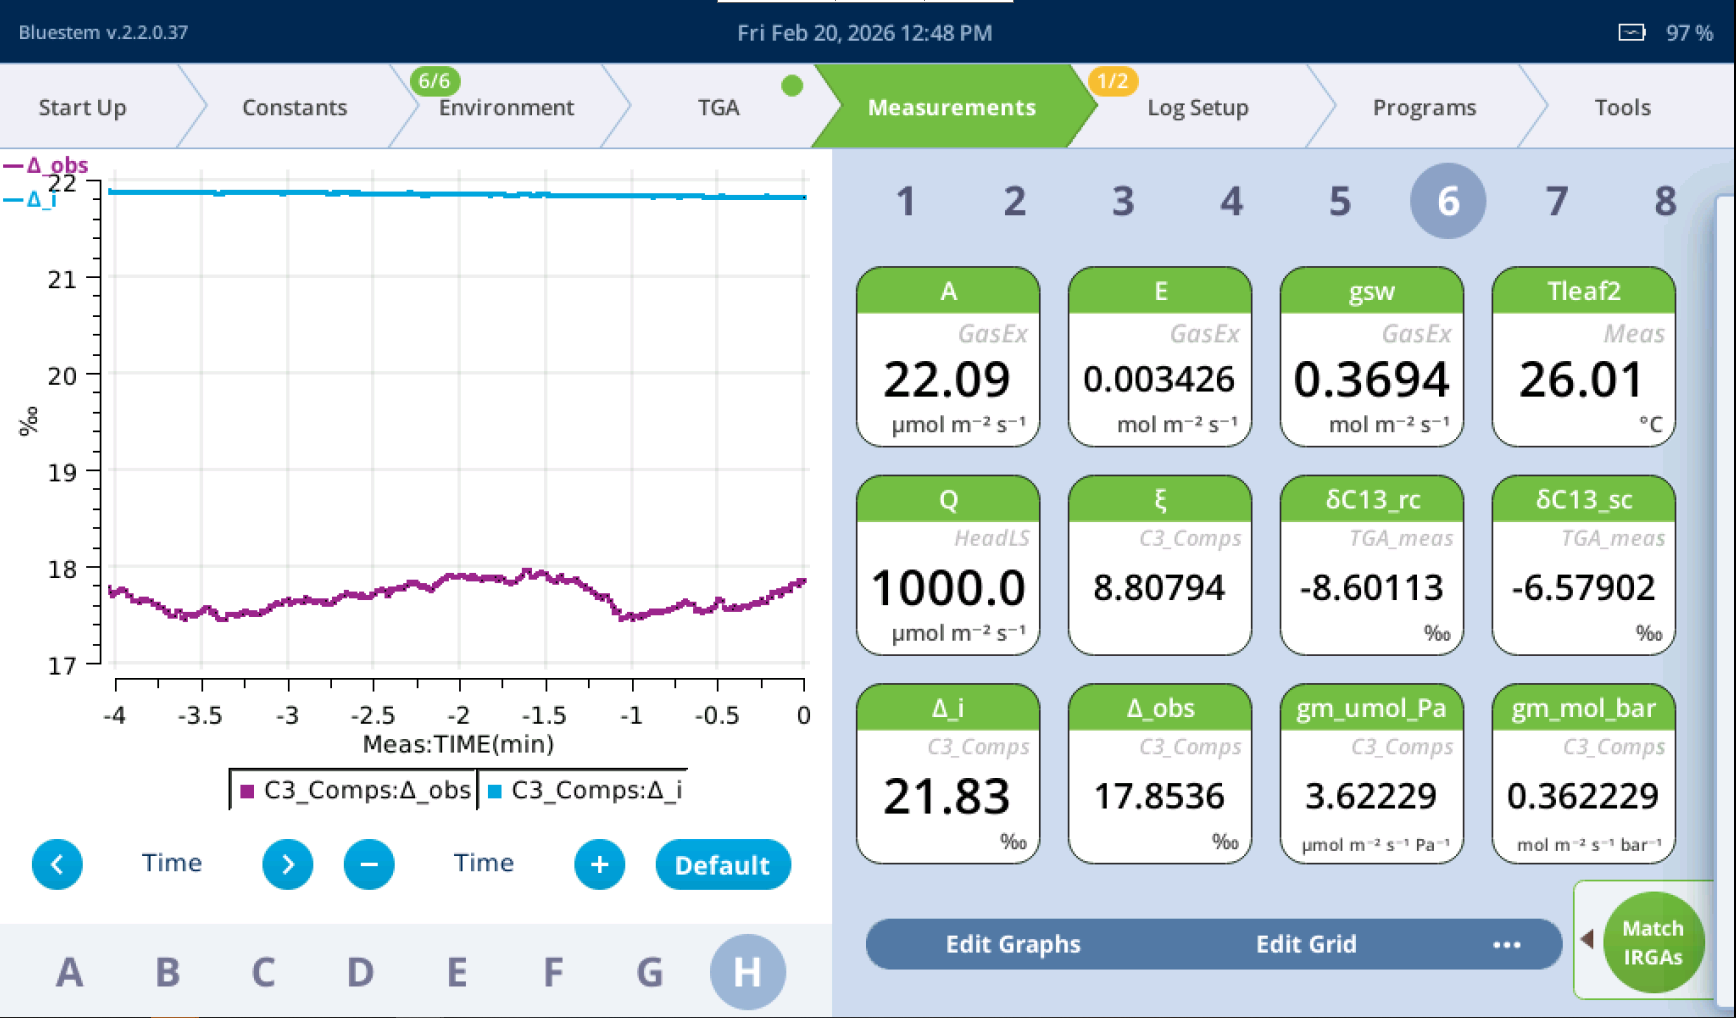Open the Δ_obs measurement tile
1736x1018 pixels.
tap(1159, 773)
